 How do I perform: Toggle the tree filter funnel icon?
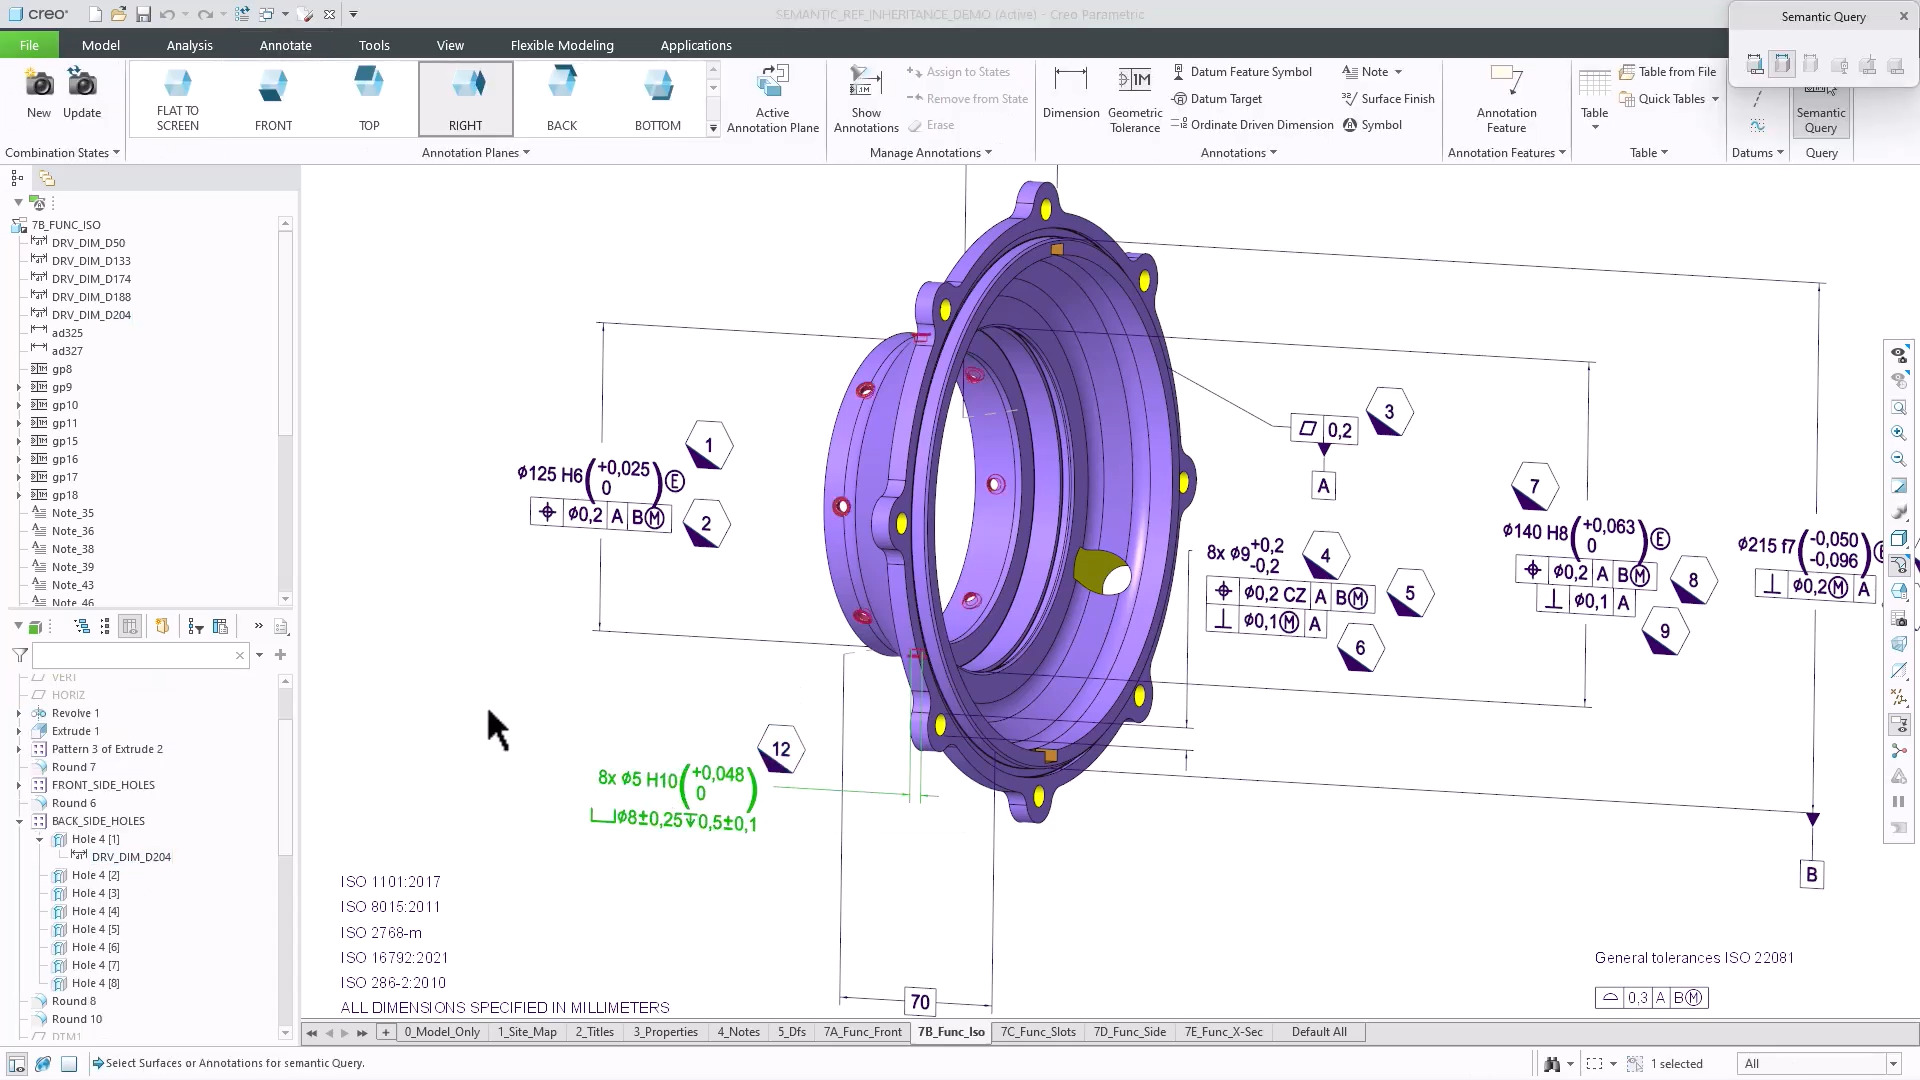tap(19, 655)
